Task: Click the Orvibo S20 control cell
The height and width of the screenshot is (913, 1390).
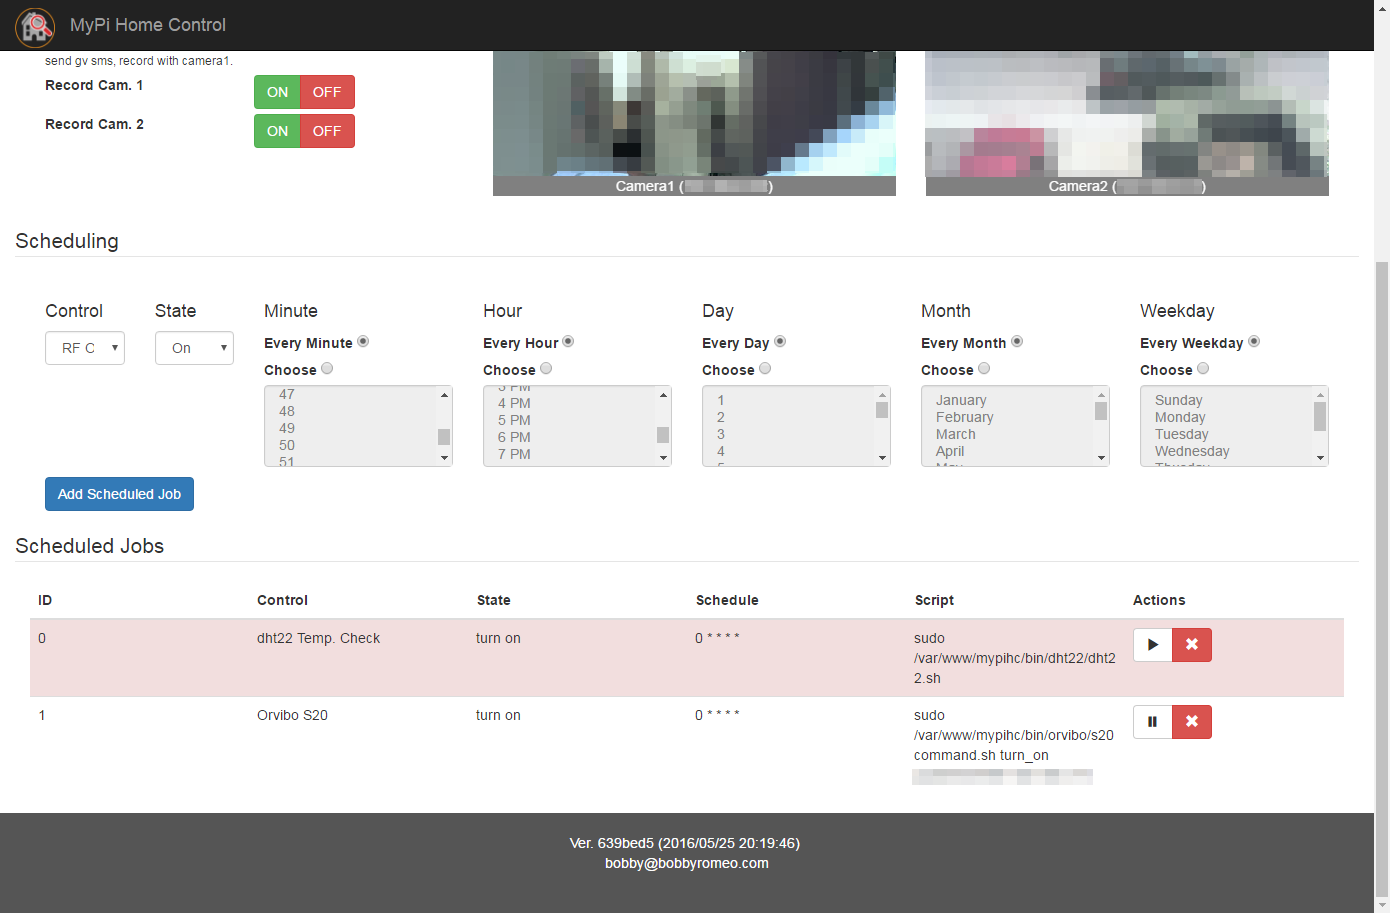Action: (x=292, y=715)
